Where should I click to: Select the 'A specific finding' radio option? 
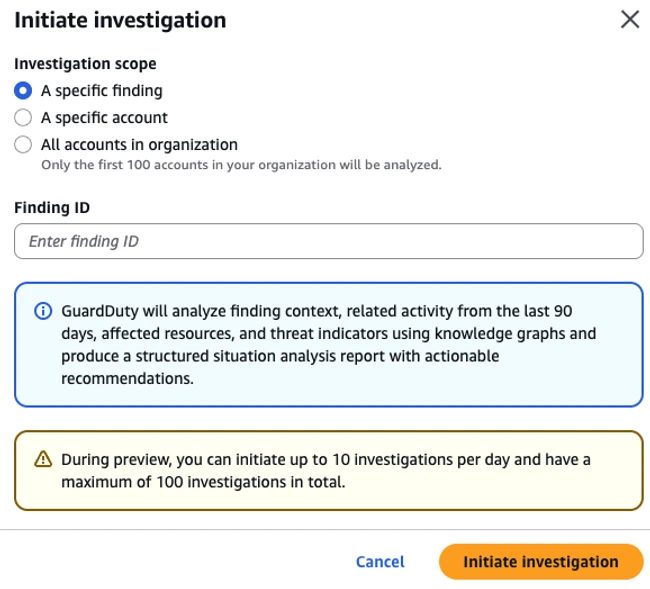click(x=23, y=90)
